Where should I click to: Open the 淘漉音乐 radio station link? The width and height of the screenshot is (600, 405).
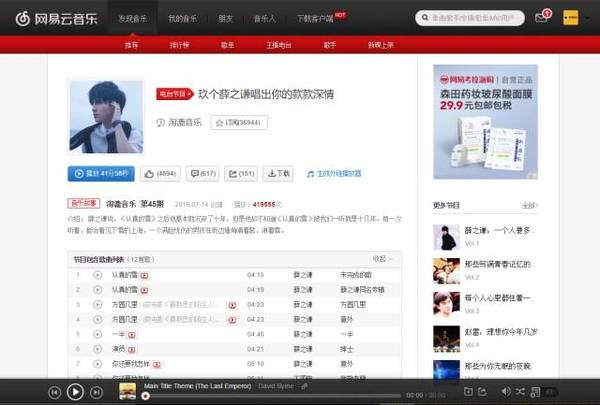point(184,122)
